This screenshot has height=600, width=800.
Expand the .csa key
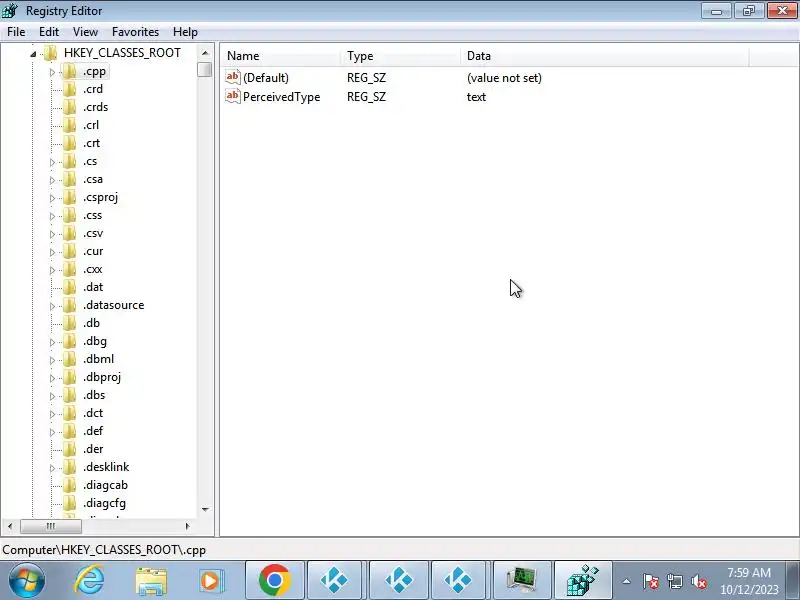[52, 180]
